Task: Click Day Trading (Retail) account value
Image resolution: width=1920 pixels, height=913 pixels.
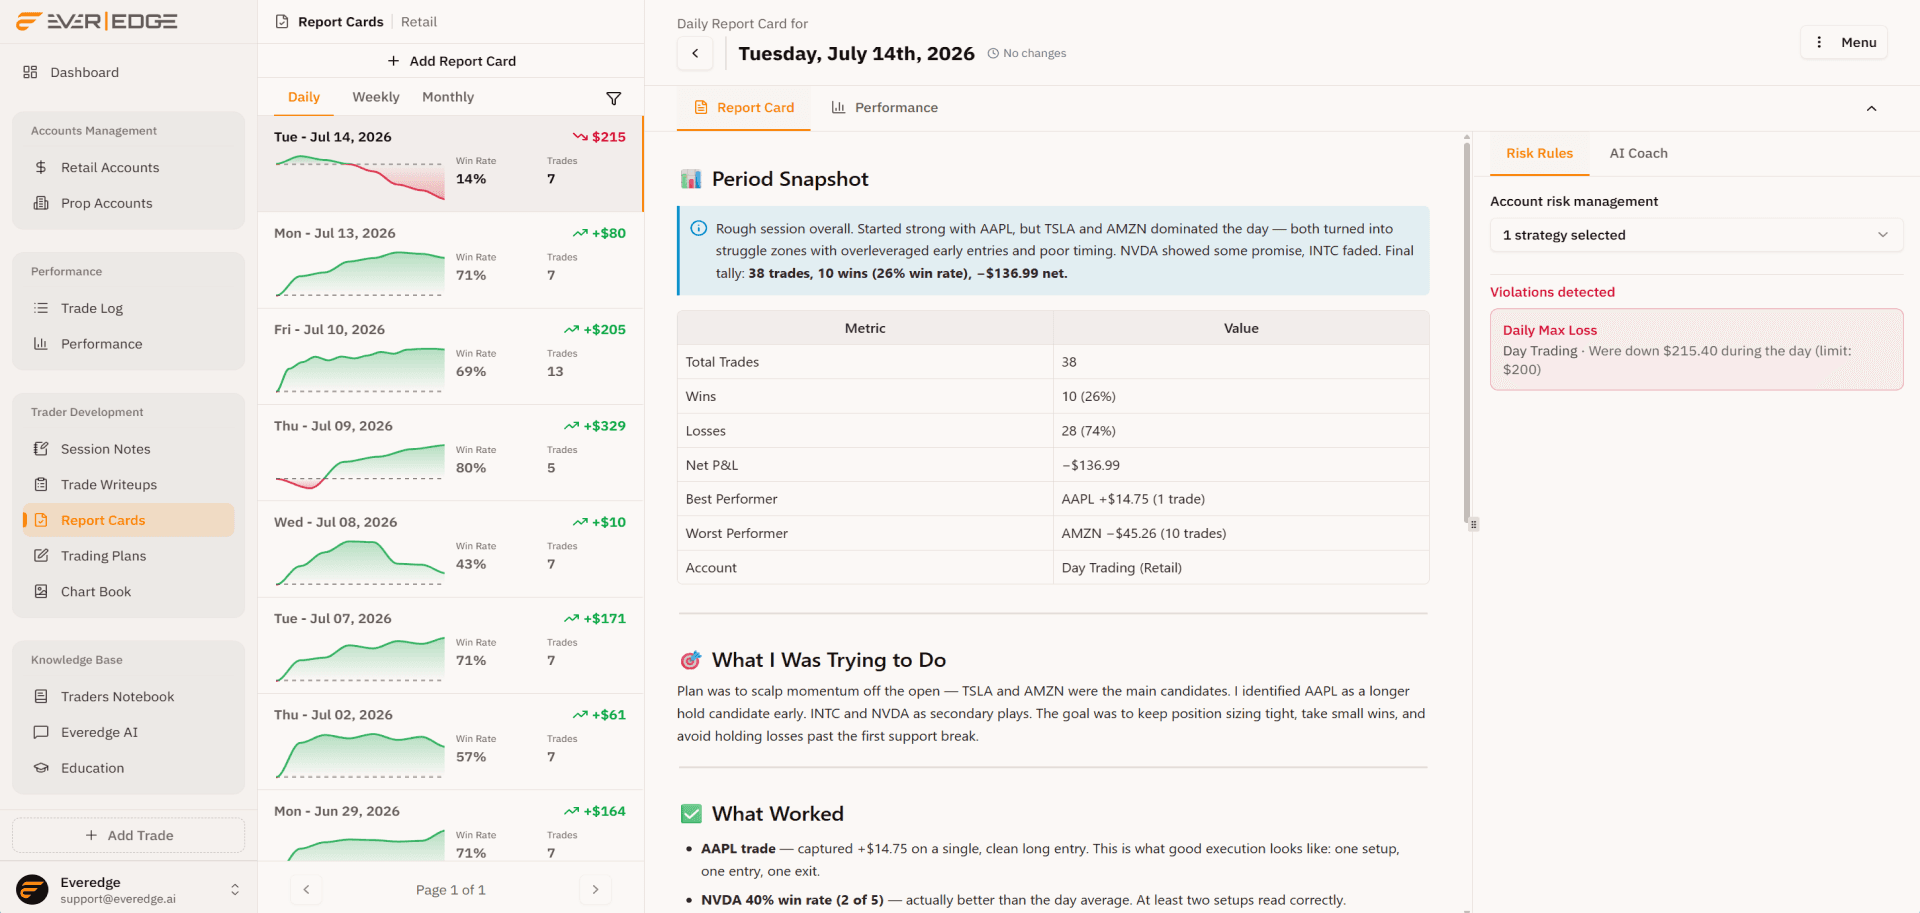Action: point(1121,568)
